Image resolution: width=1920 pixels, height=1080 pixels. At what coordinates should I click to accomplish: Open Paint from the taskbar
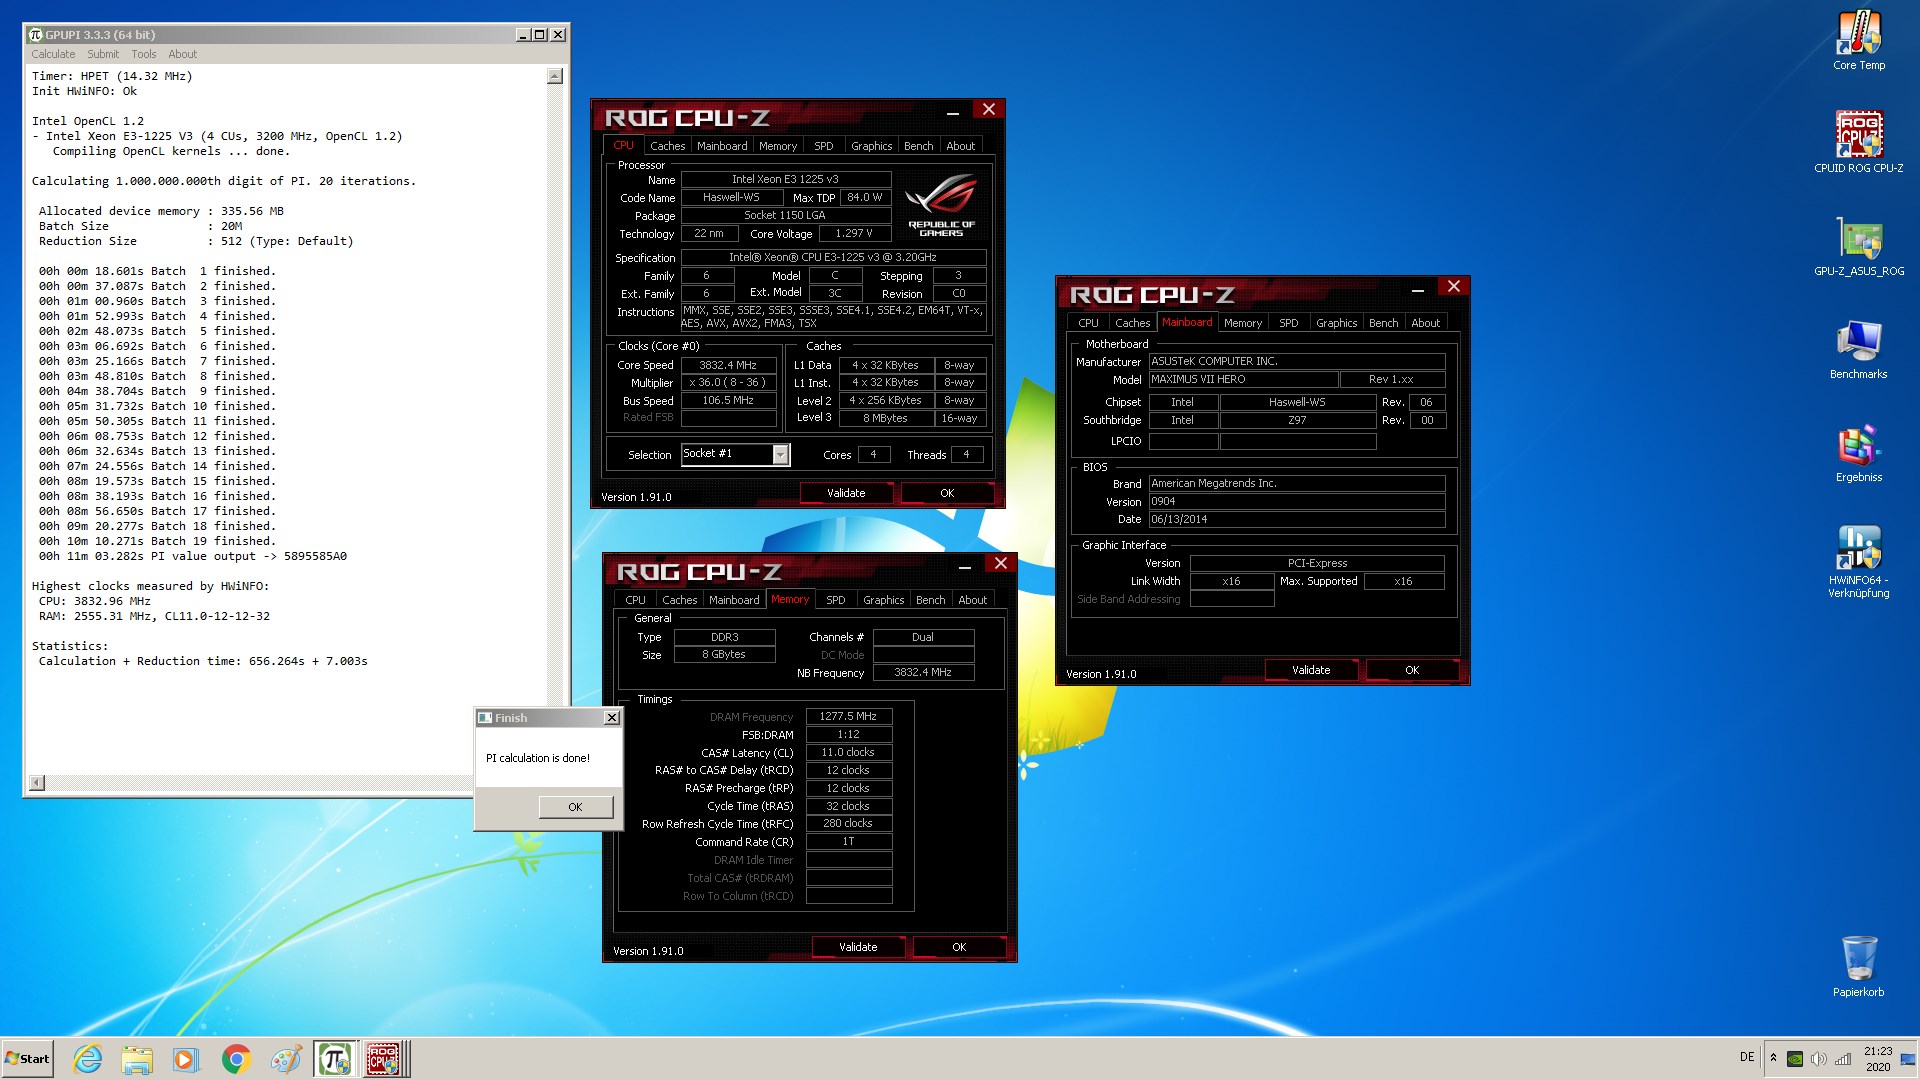coord(285,1059)
